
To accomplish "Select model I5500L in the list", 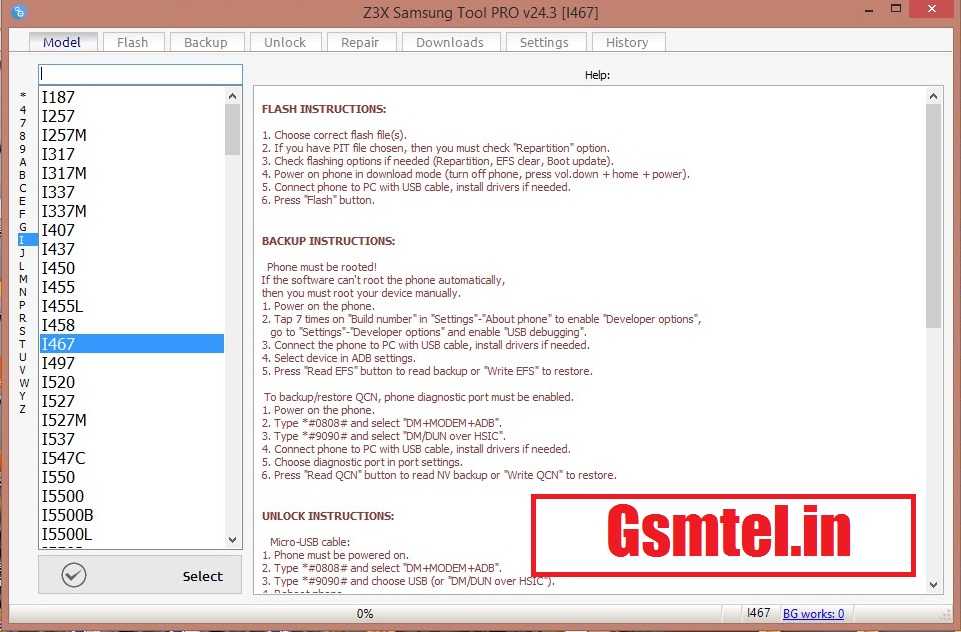I will point(132,535).
